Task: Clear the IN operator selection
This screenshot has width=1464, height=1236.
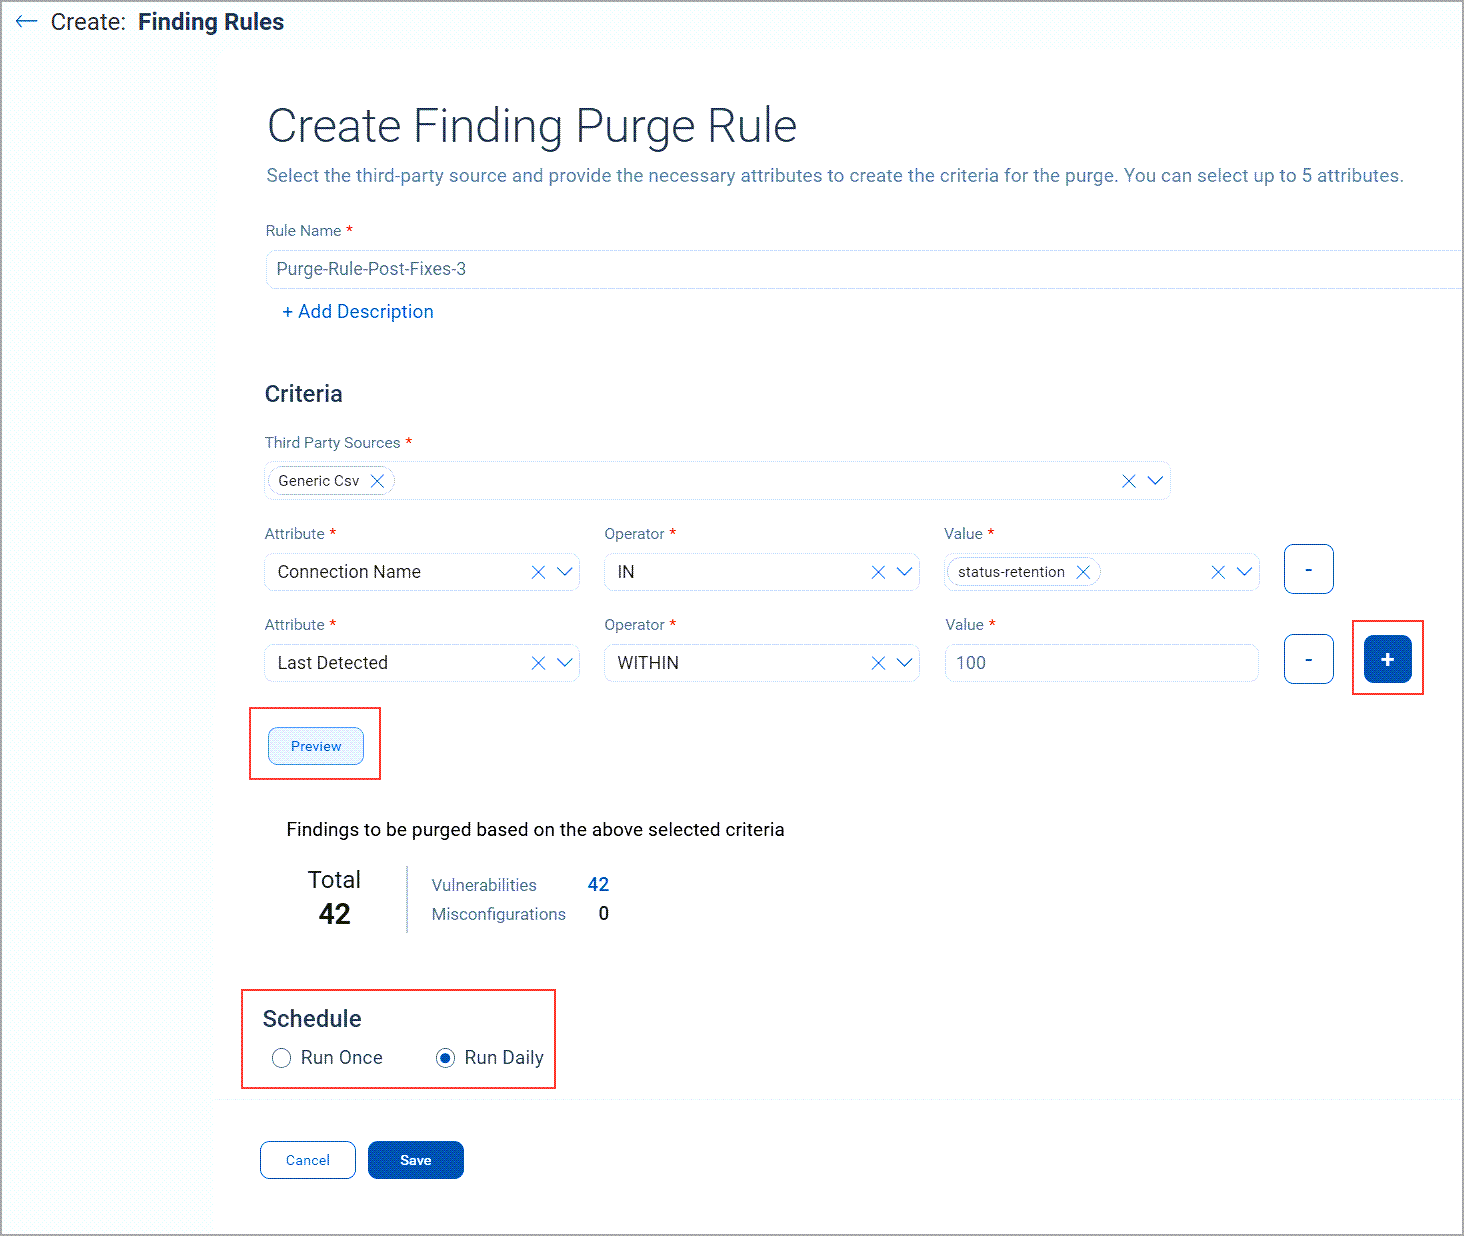Action: pyautogui.click(x=878, y=572)
